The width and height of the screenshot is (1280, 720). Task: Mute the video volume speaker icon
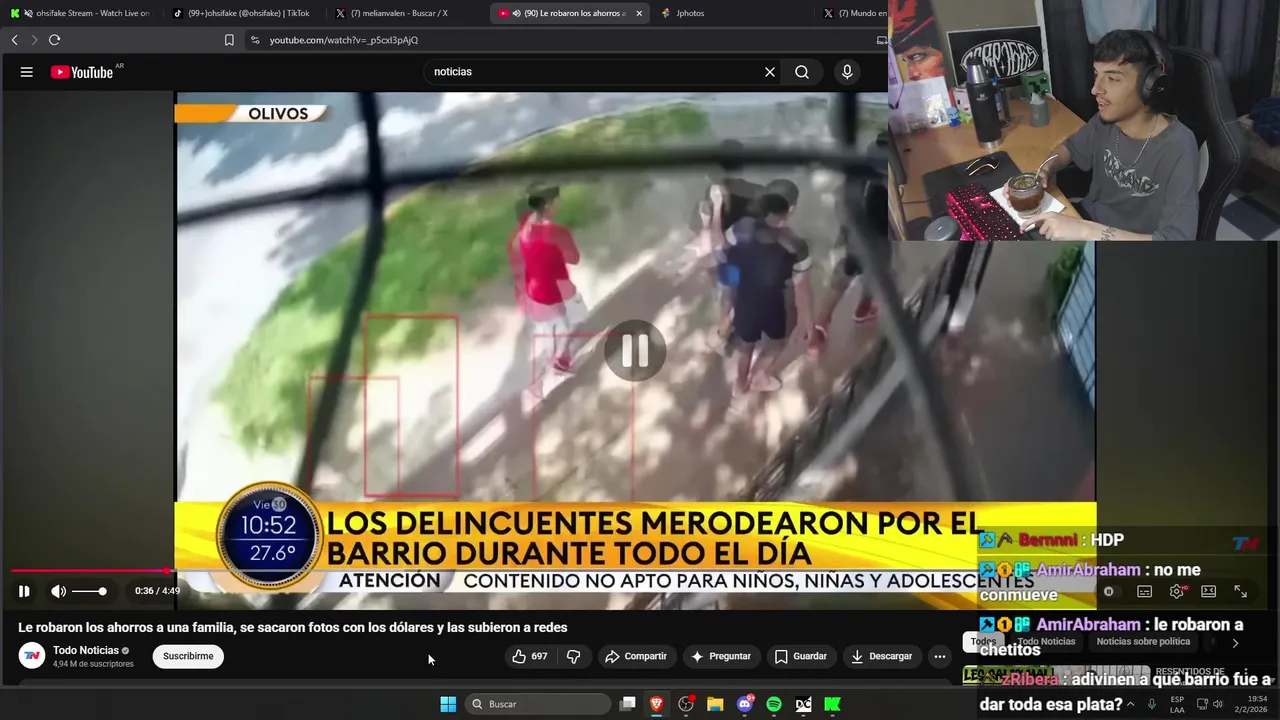click(x=59, y=591)
